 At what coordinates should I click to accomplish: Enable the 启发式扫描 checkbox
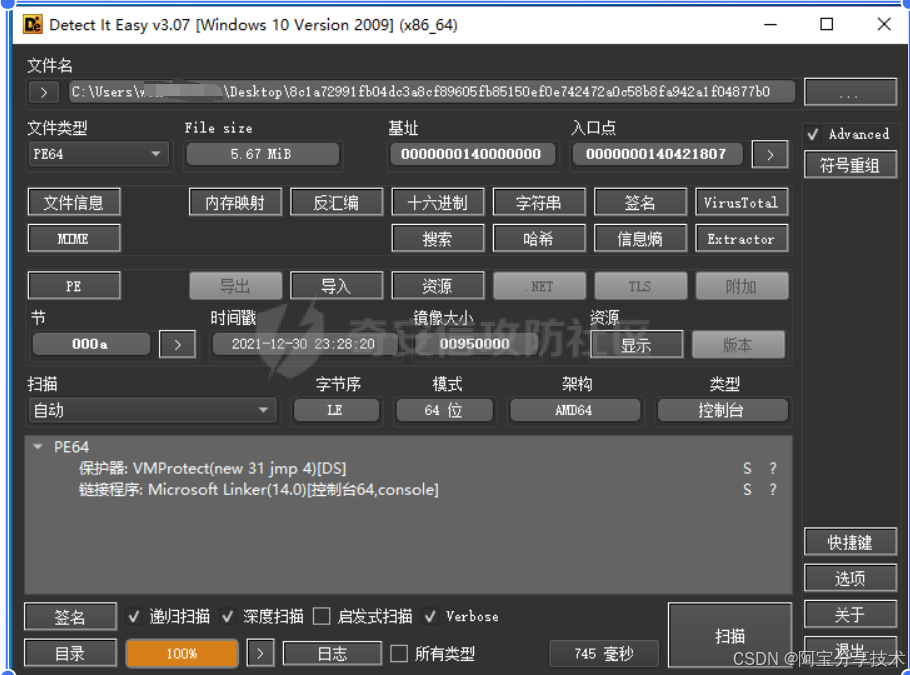pos(322,616)
